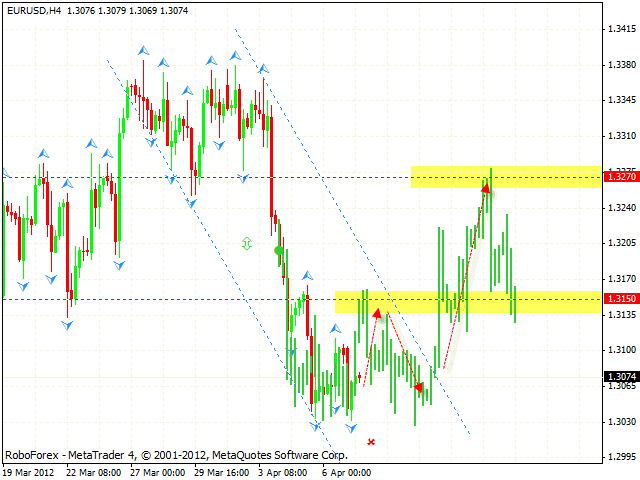
Task: Select the 27 Mar 00:00 time label
Action: [x=156, y=471]
